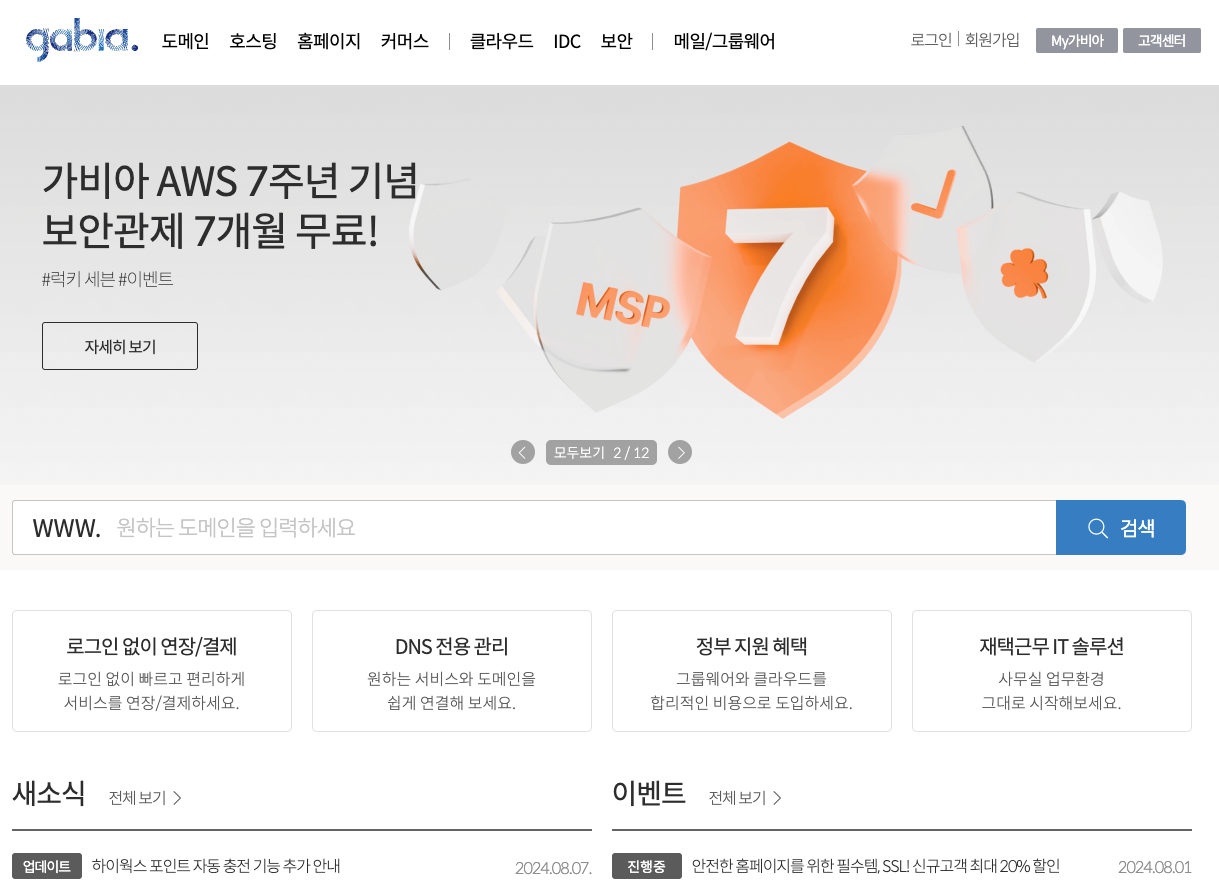
Task: Go to next banner slide arrow
Action: [x=680, y=452]
